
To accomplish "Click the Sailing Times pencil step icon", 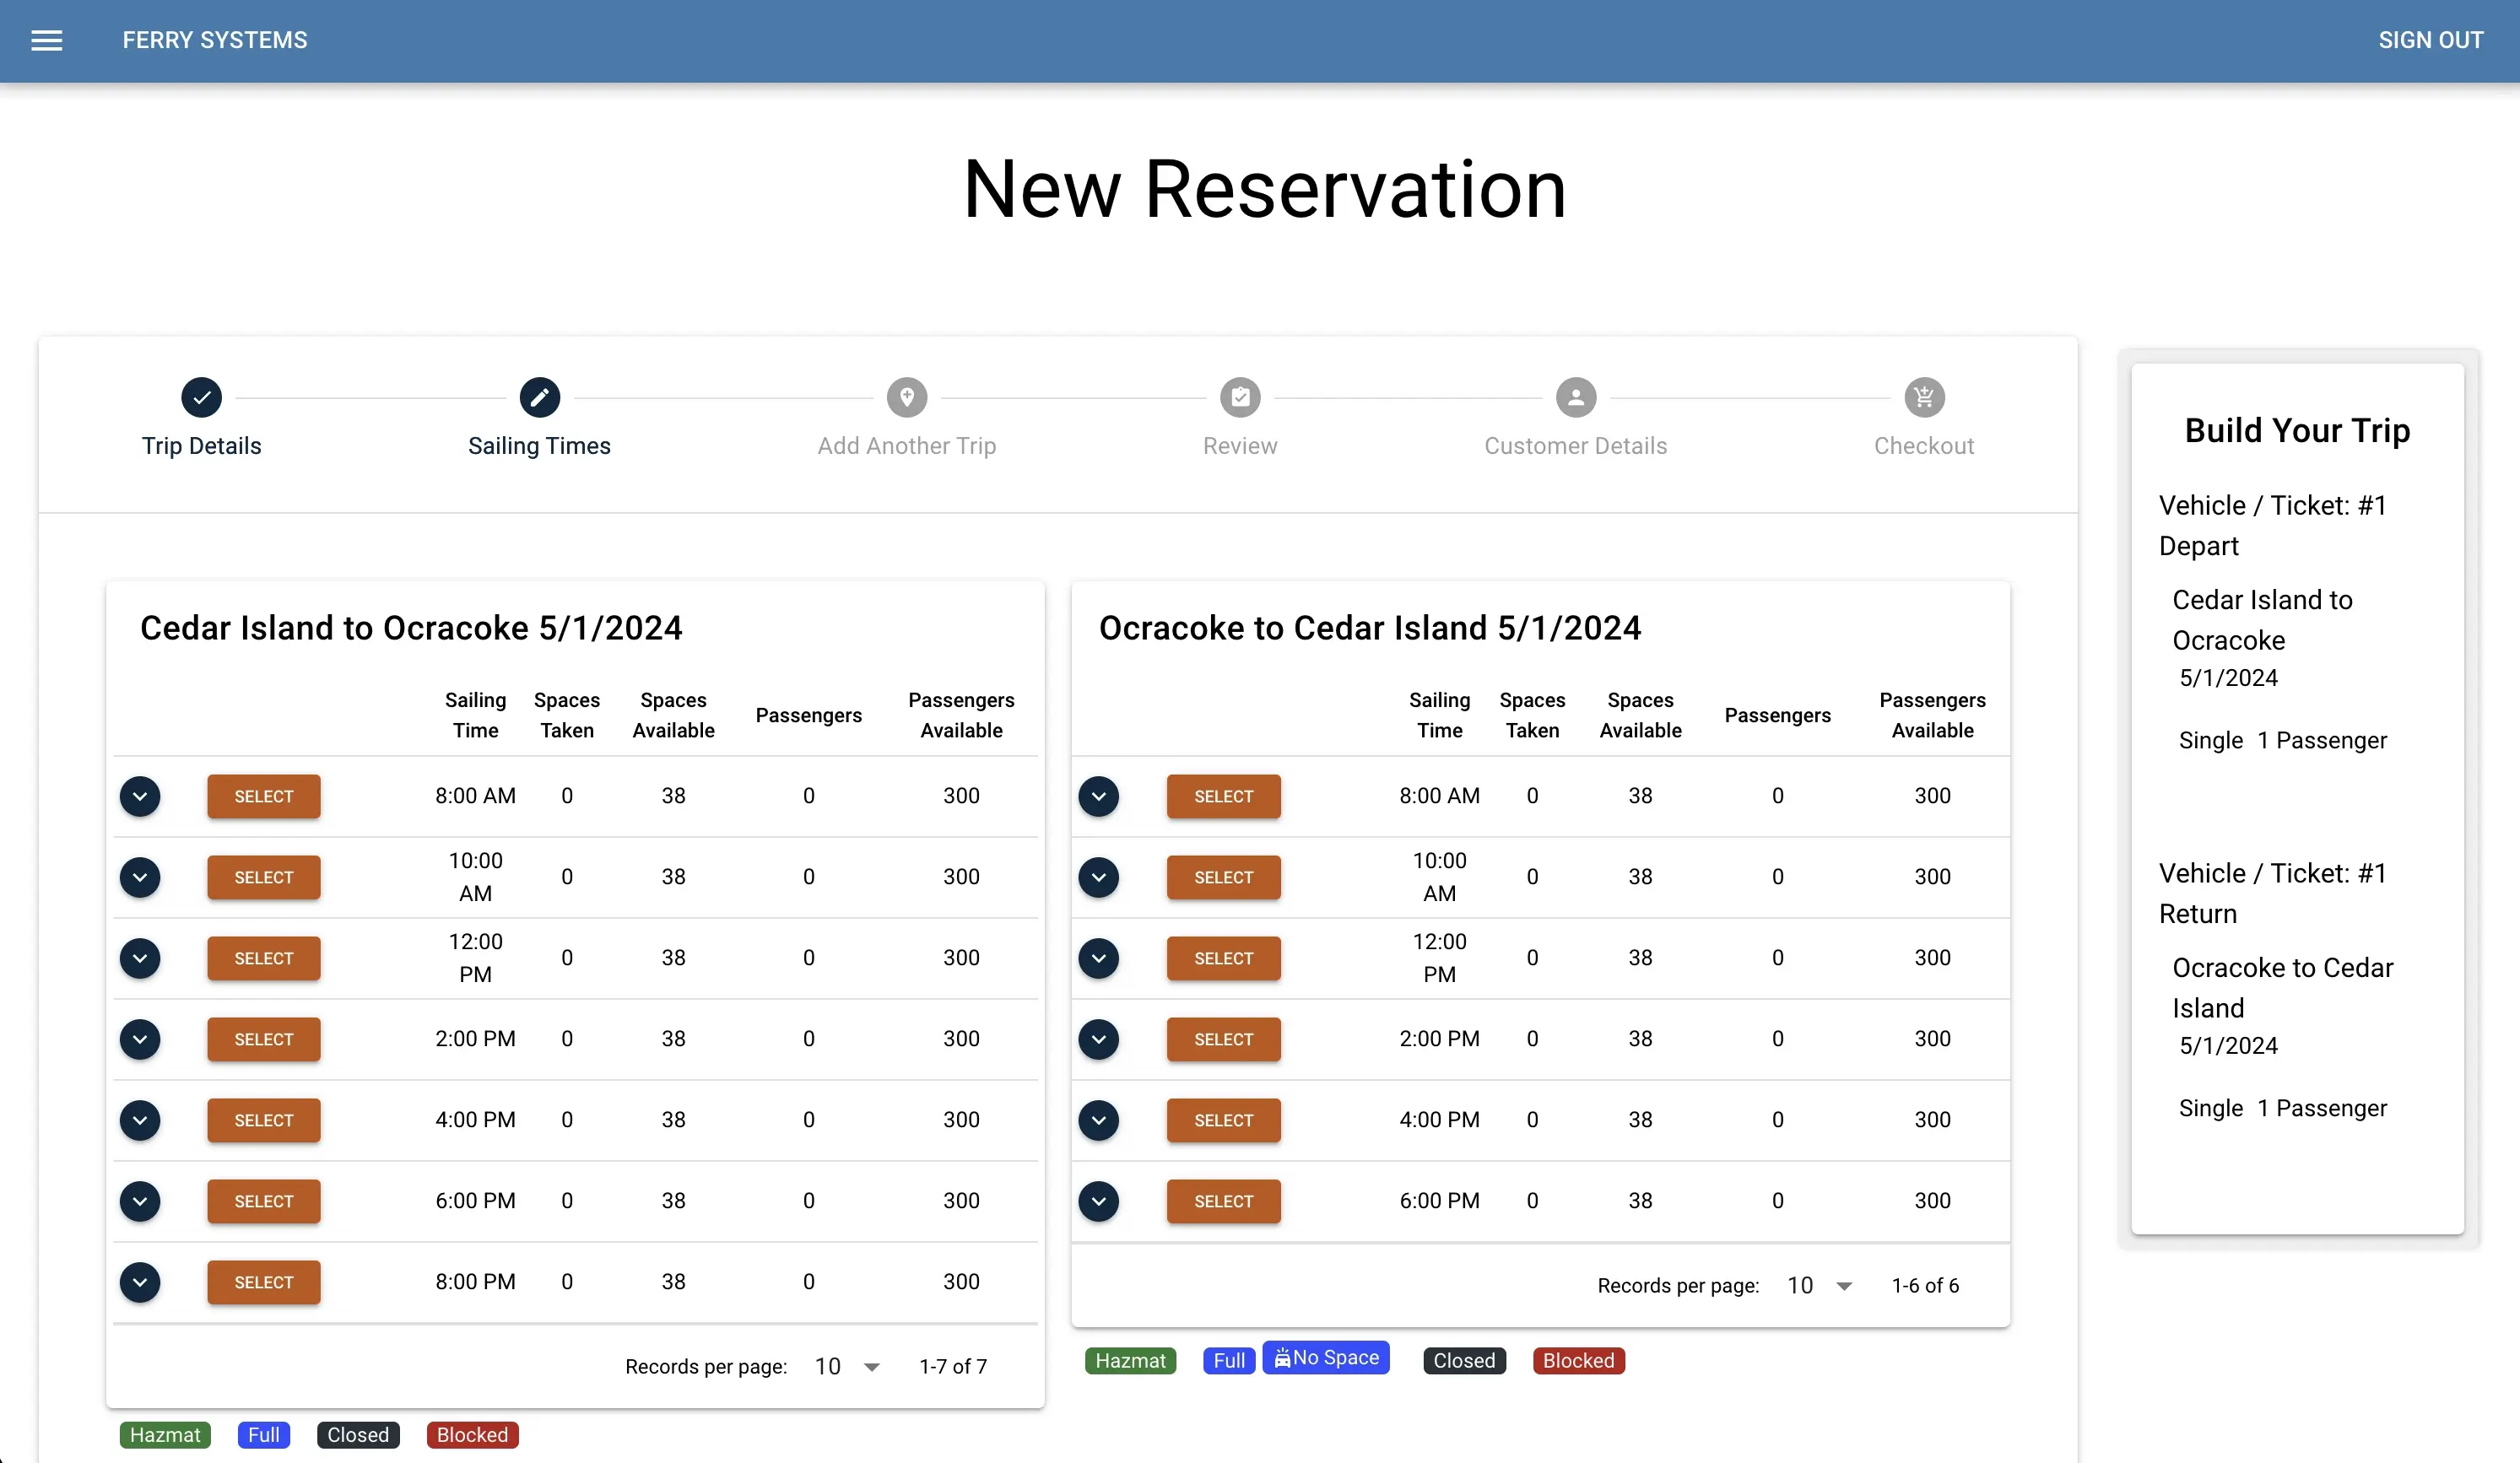I will (539, 397).
